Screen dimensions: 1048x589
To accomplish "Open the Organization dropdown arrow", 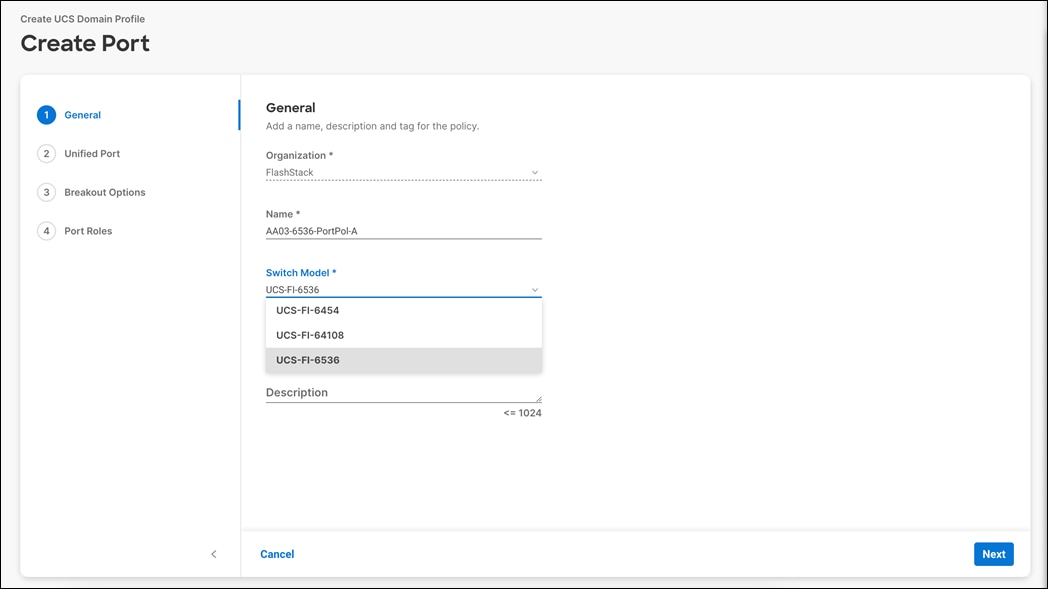I will point(534,172).
